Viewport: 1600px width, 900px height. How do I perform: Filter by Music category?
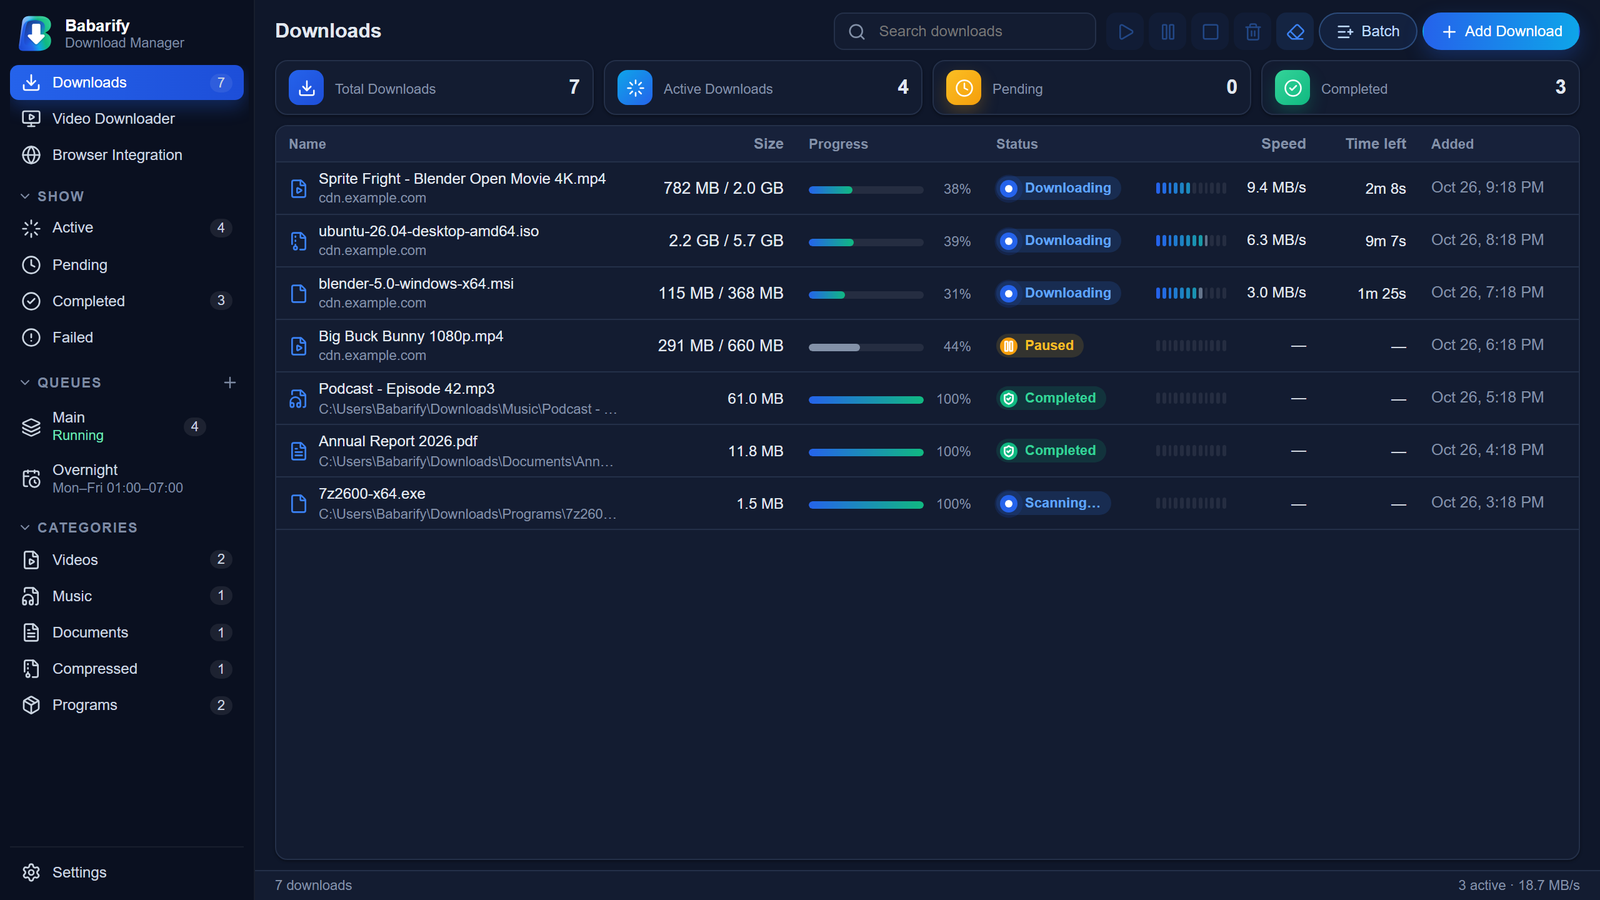(127, 596)
